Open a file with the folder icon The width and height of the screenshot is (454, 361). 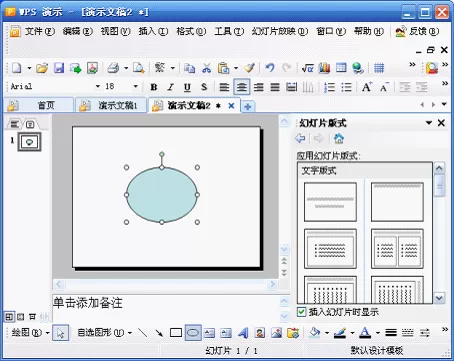pyautogui.click(x=42, y=68)
